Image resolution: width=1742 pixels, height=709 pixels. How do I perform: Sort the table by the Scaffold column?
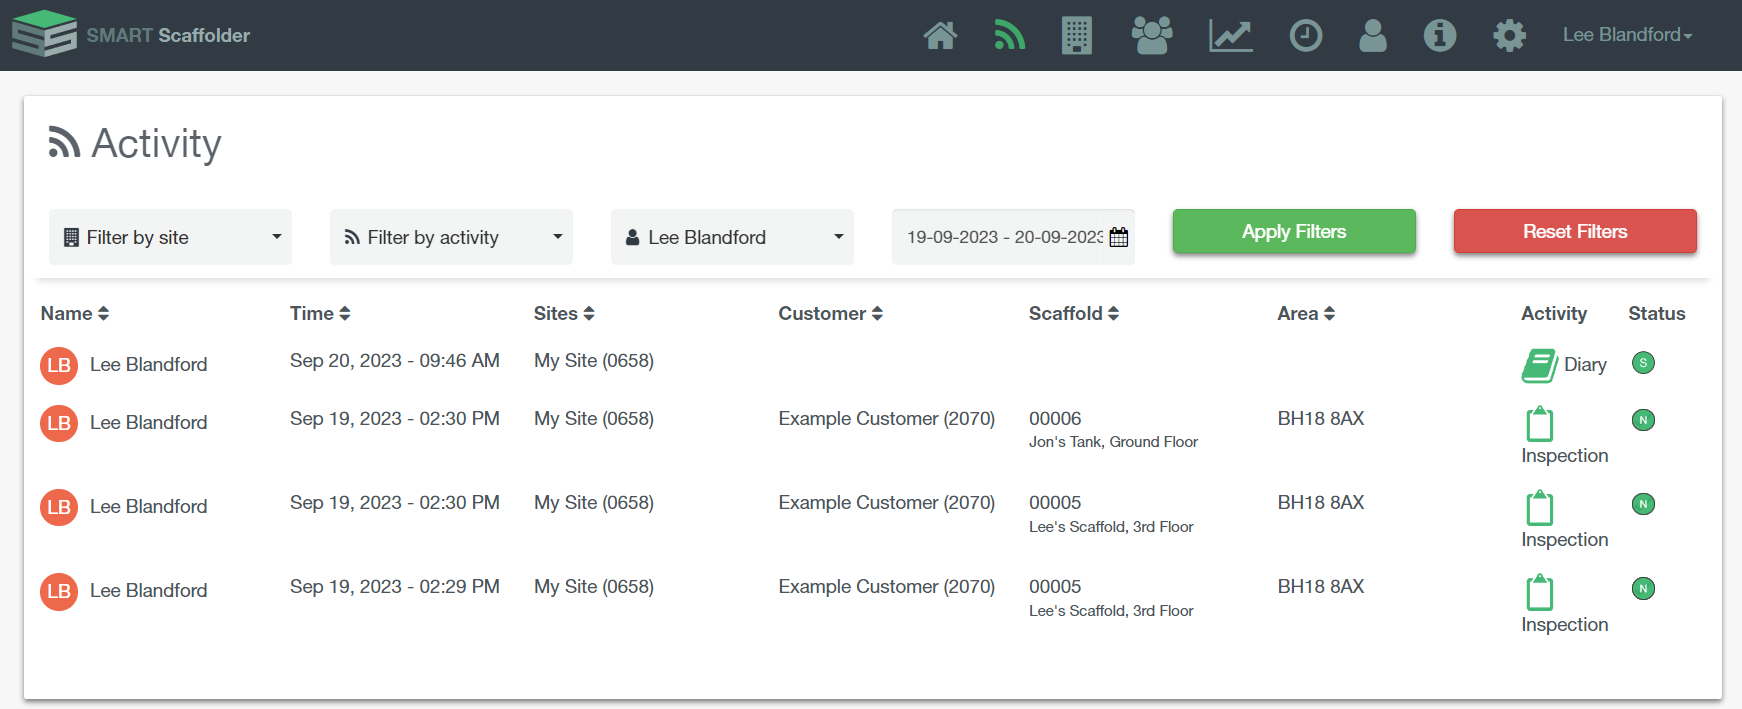(1074, 313)
